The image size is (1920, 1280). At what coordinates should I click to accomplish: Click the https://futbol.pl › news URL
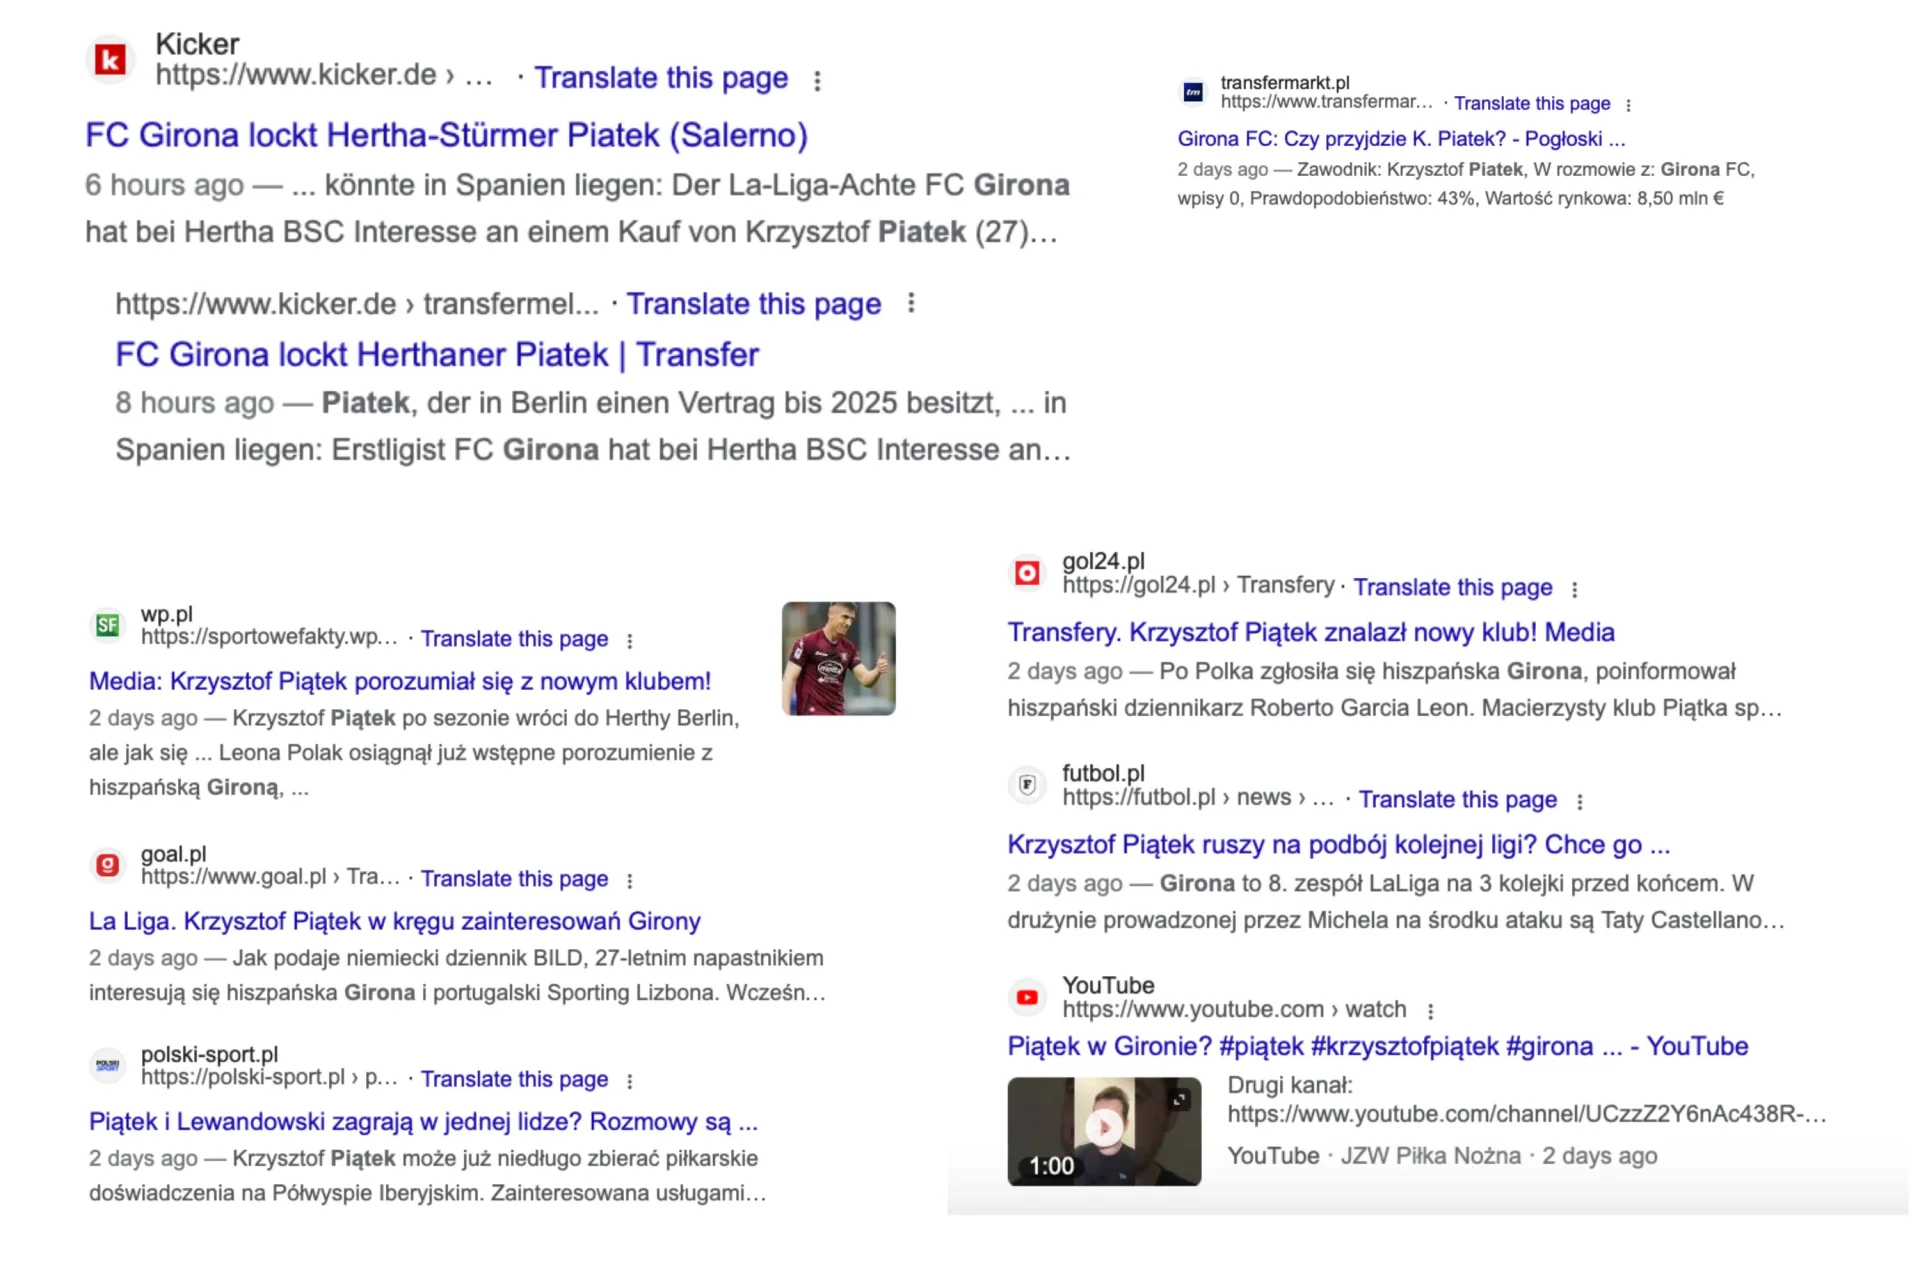tap(1198, 797)
